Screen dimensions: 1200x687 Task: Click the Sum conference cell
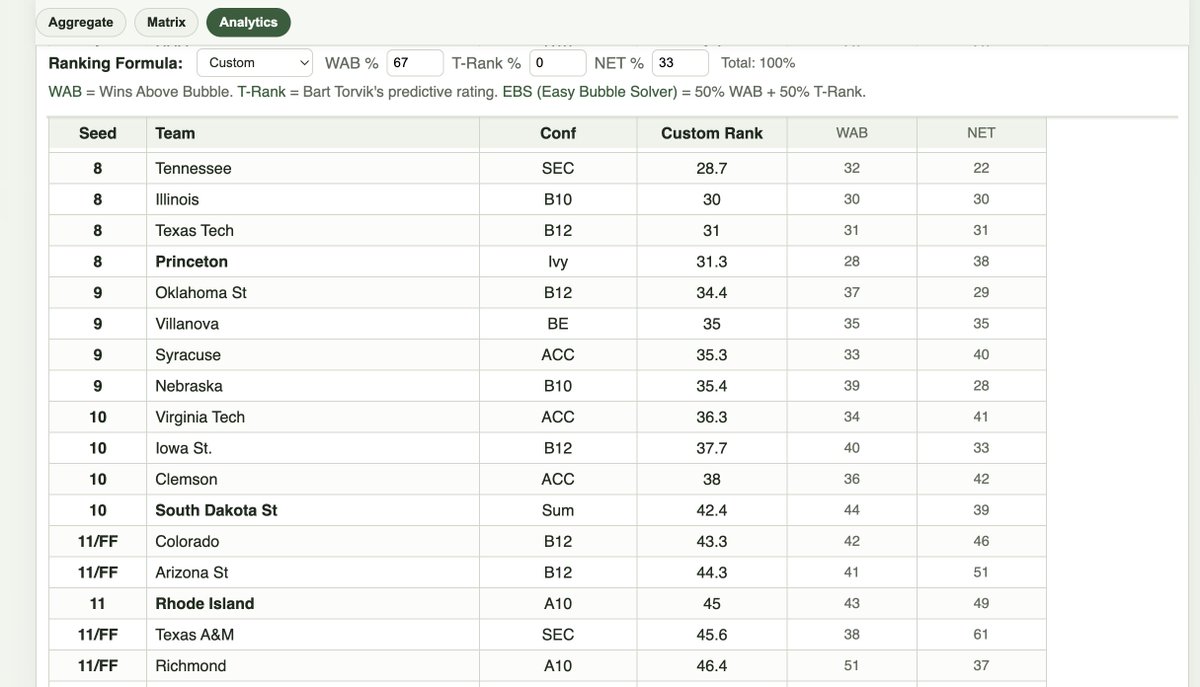click(x=558, y=509)
